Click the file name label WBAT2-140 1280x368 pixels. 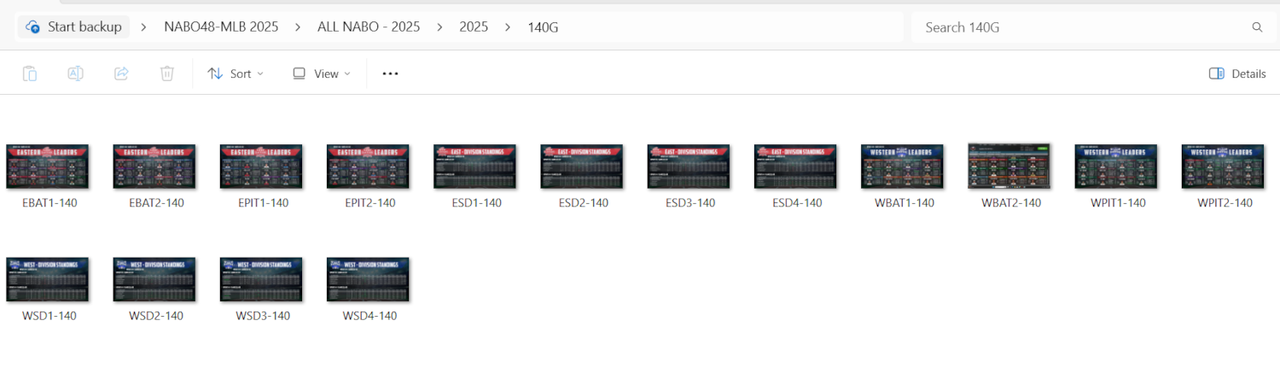point(1010,203)
